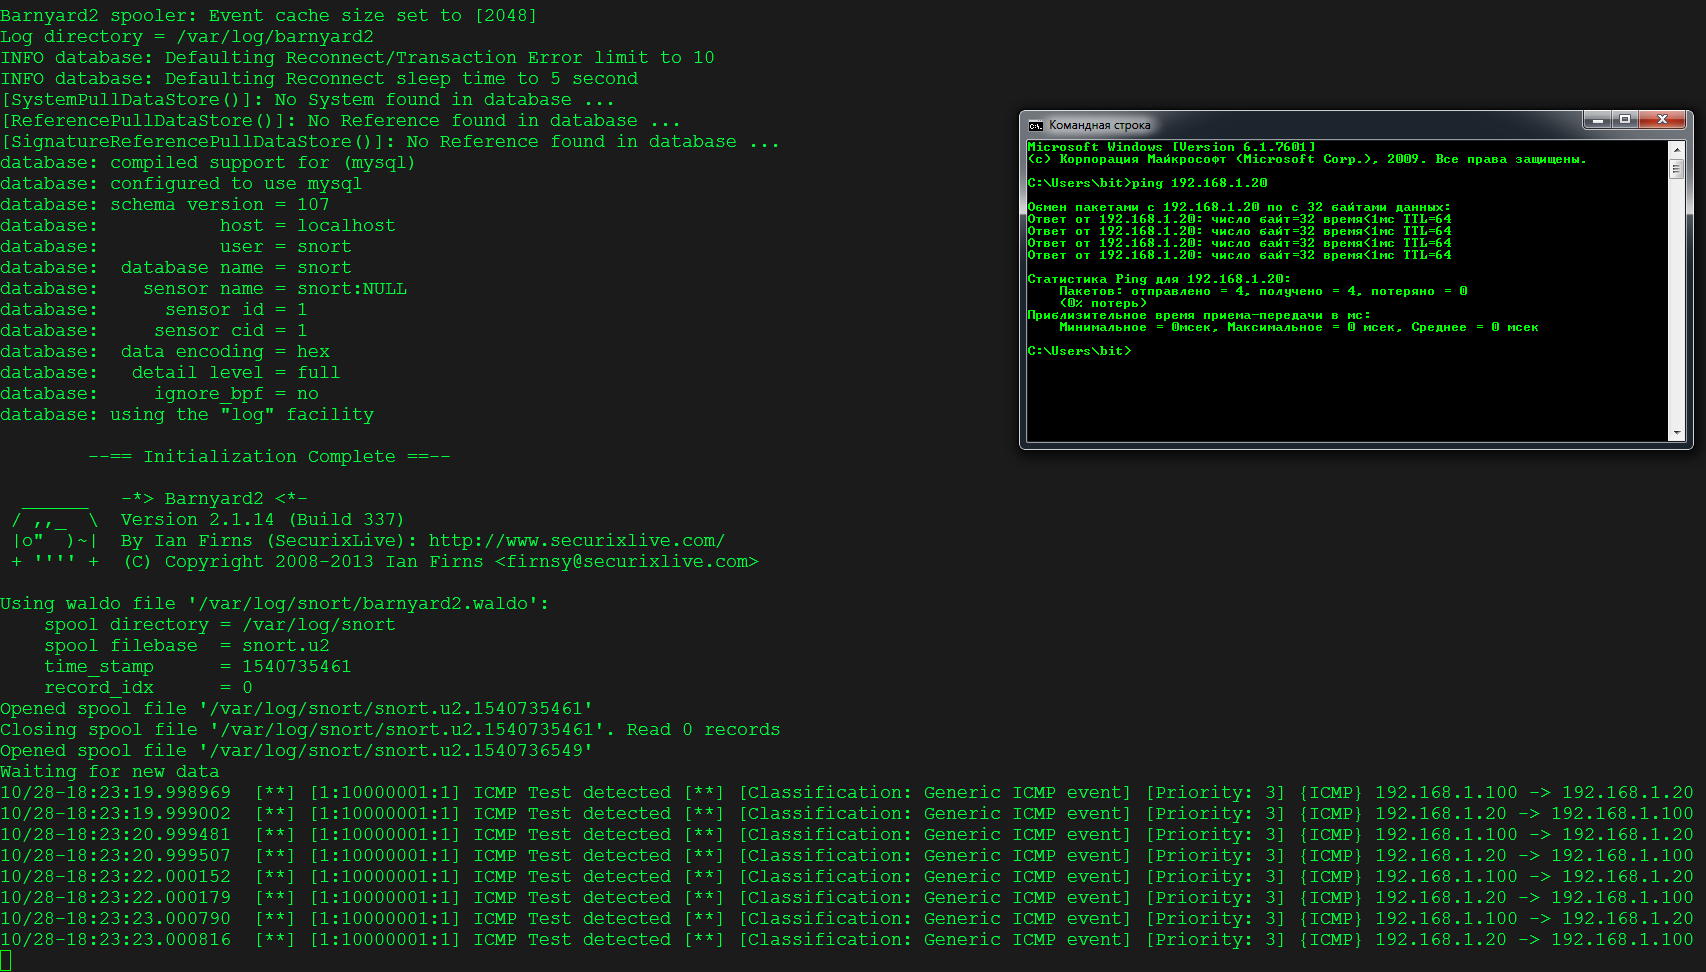Click the typed ping 192.168.1.20 command
The image size is (1706, 972).
(x=1199, y=183)
